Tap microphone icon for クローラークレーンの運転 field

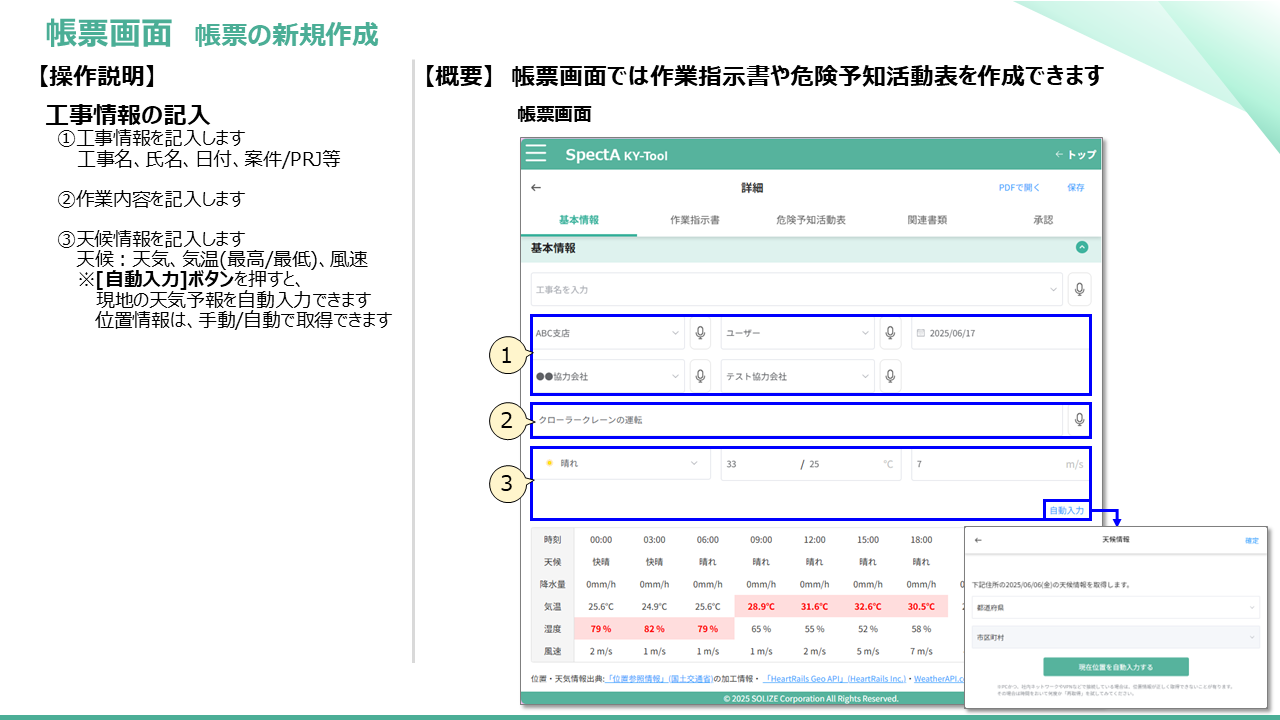1079,420
